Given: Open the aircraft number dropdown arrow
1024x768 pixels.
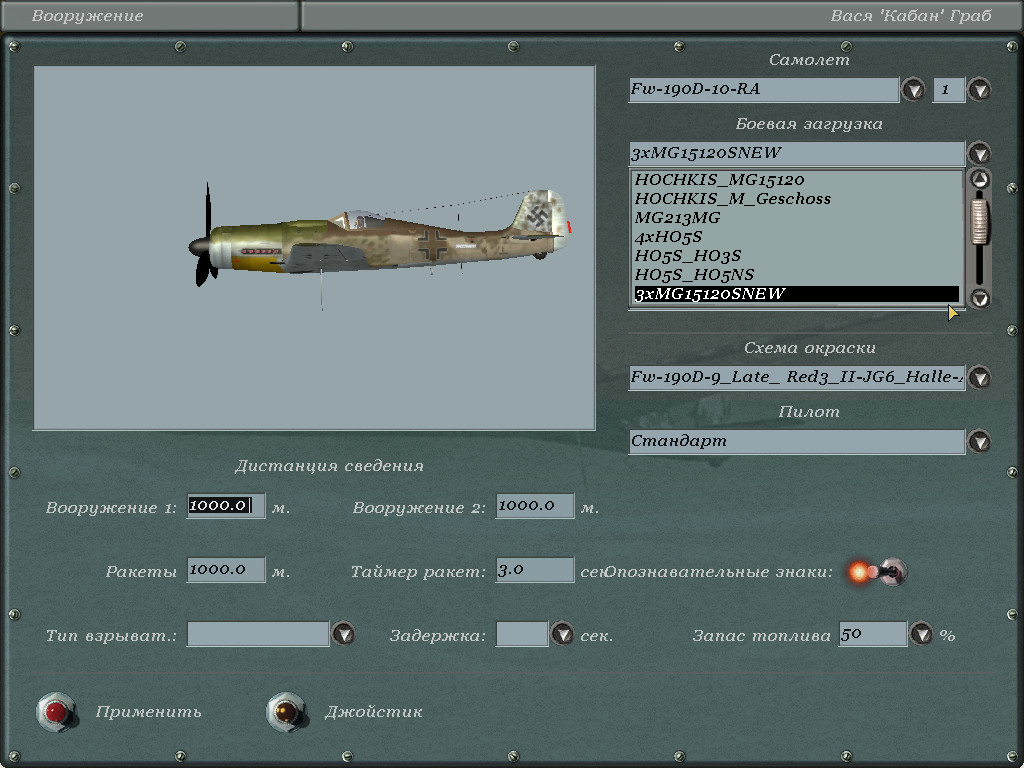Looking at the screenshot, I should click(x=979, y=89).
